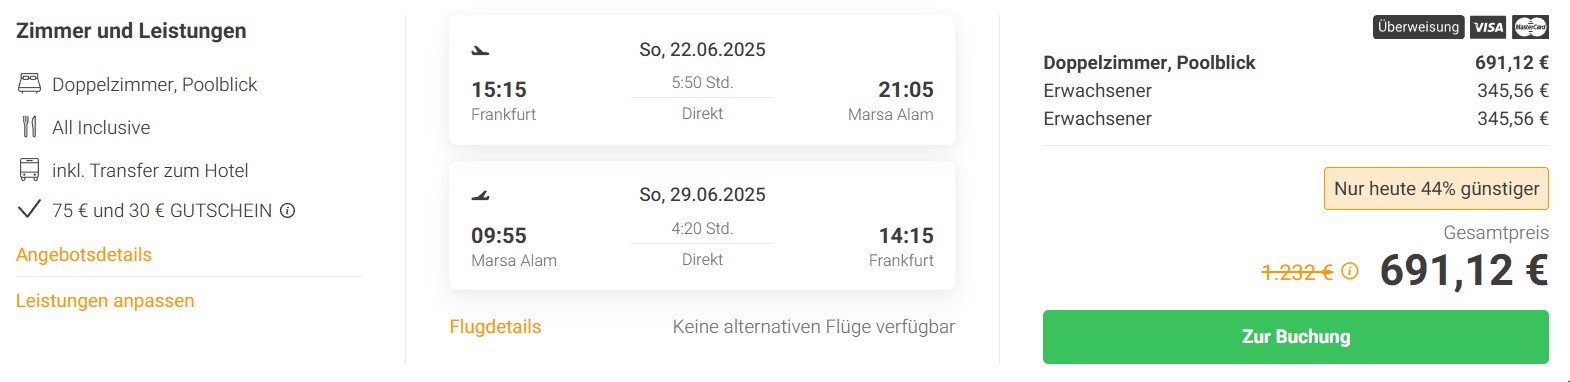Image resolution: width=1570 pixels, height=382 pixels.
Task: Click the total price 691,12 €
Action: [x=1464, y=270]
